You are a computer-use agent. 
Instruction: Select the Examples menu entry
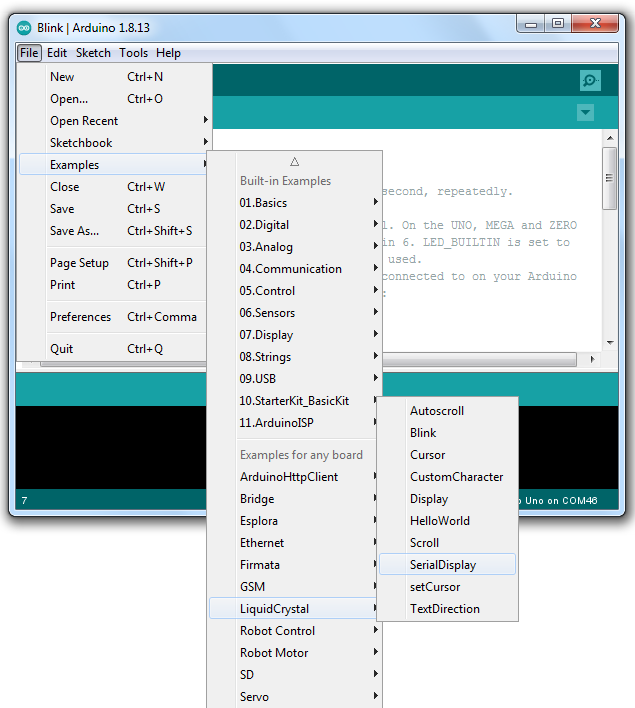[113, 164]
